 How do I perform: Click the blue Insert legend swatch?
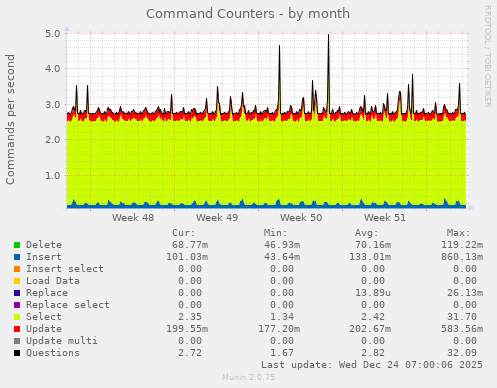(x=17, y=257)
